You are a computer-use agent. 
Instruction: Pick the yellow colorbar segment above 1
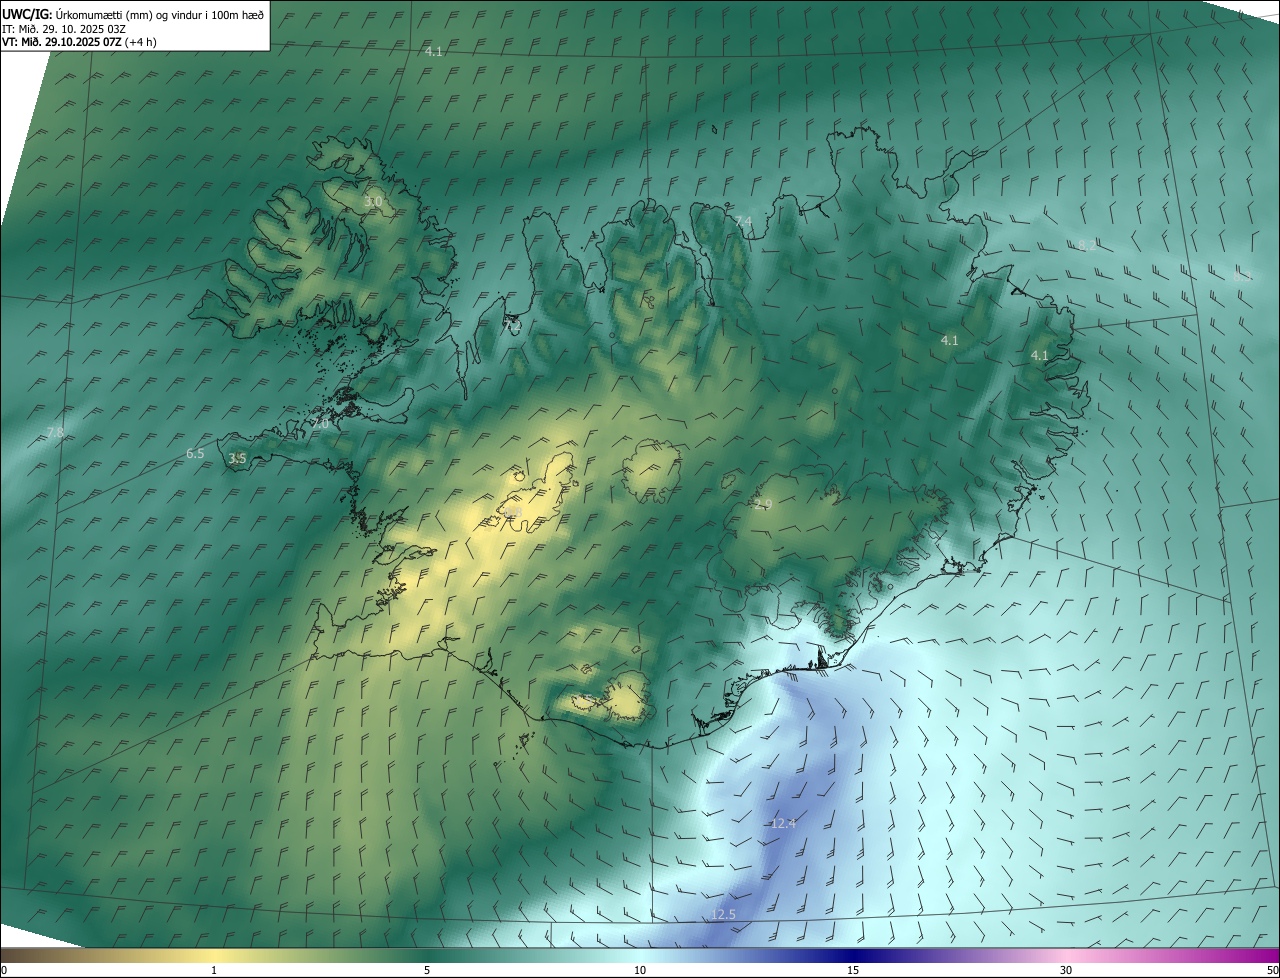tap(214, 955)
